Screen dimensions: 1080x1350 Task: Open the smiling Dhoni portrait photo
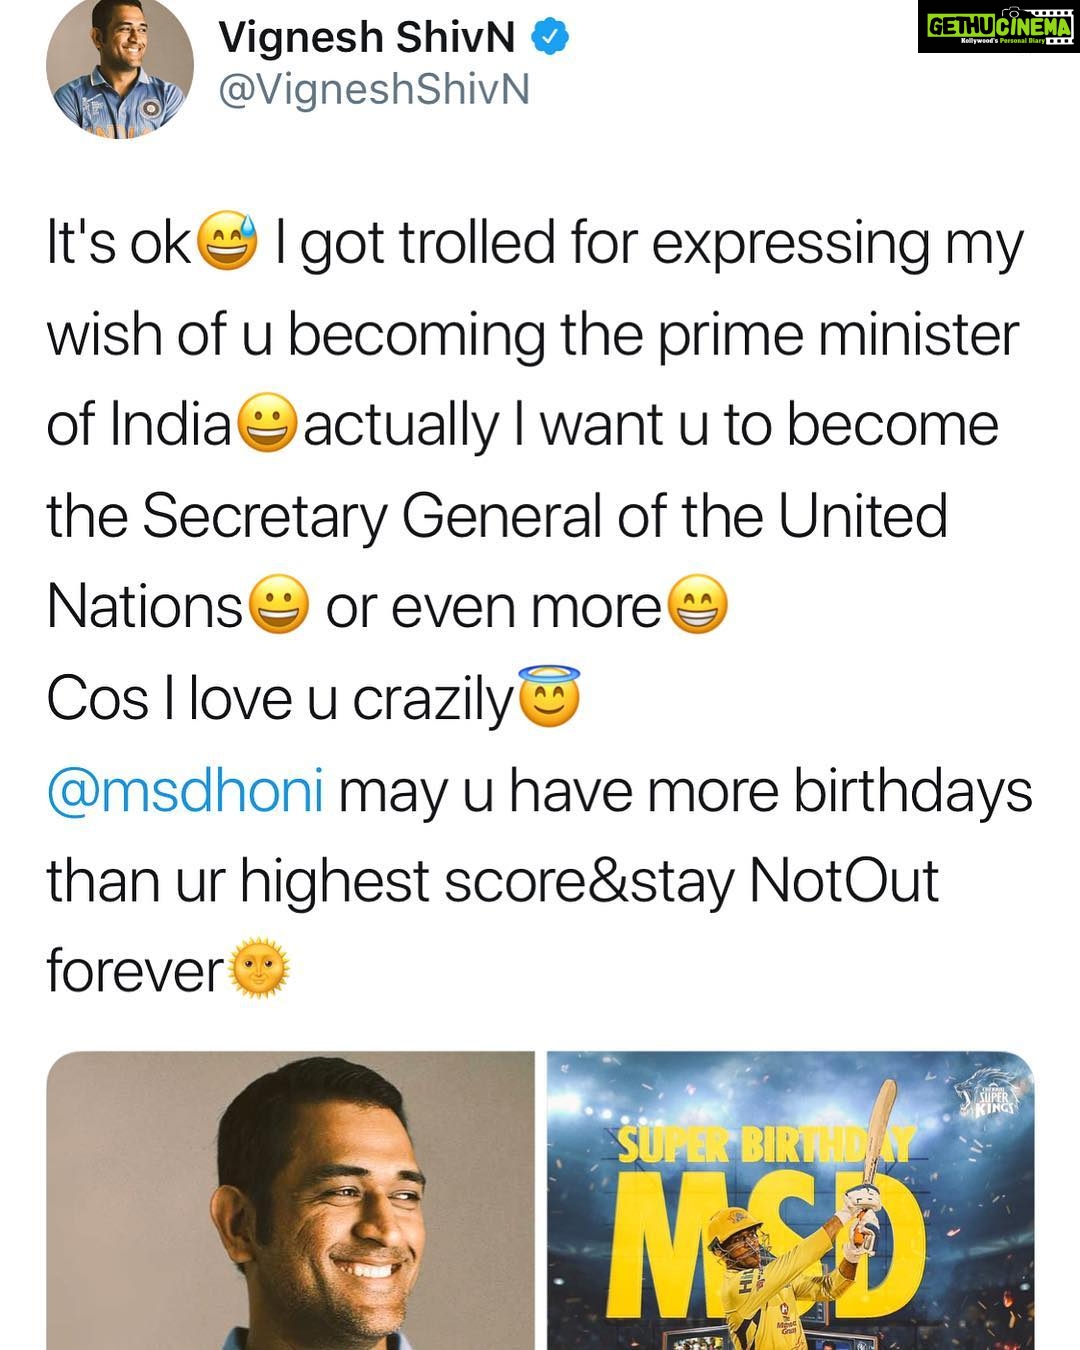point(290,1200)
